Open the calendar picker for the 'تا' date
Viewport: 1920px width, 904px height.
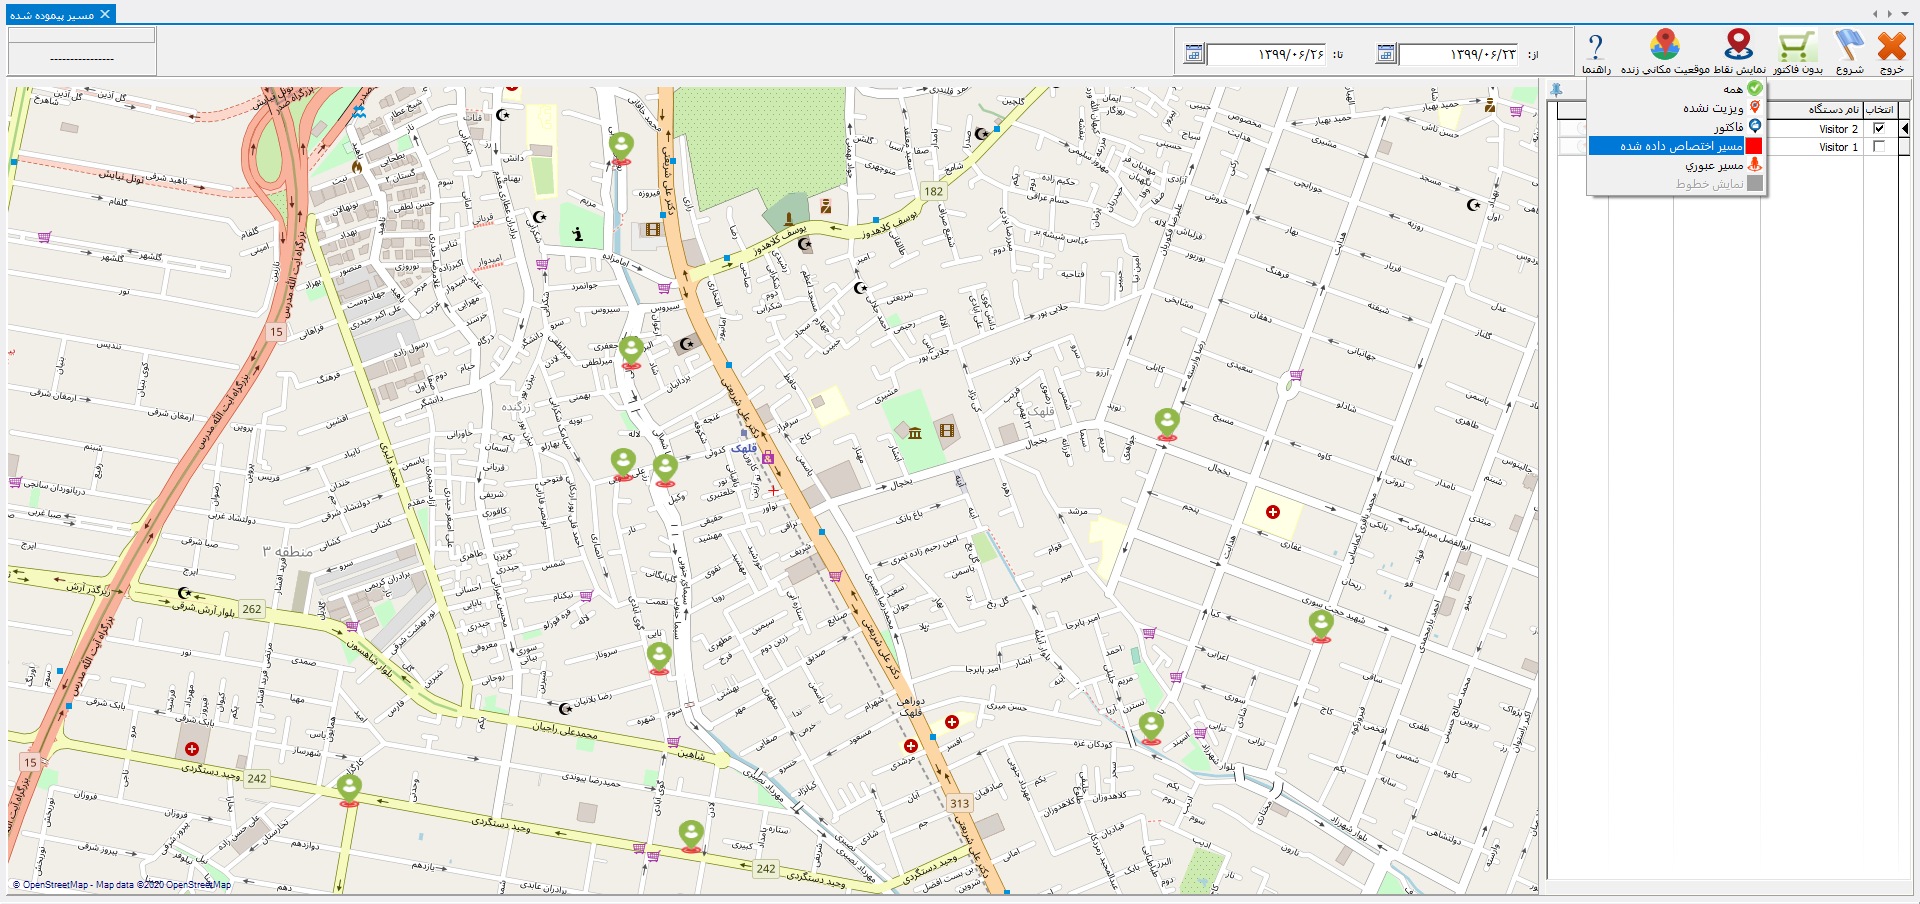1193,54
